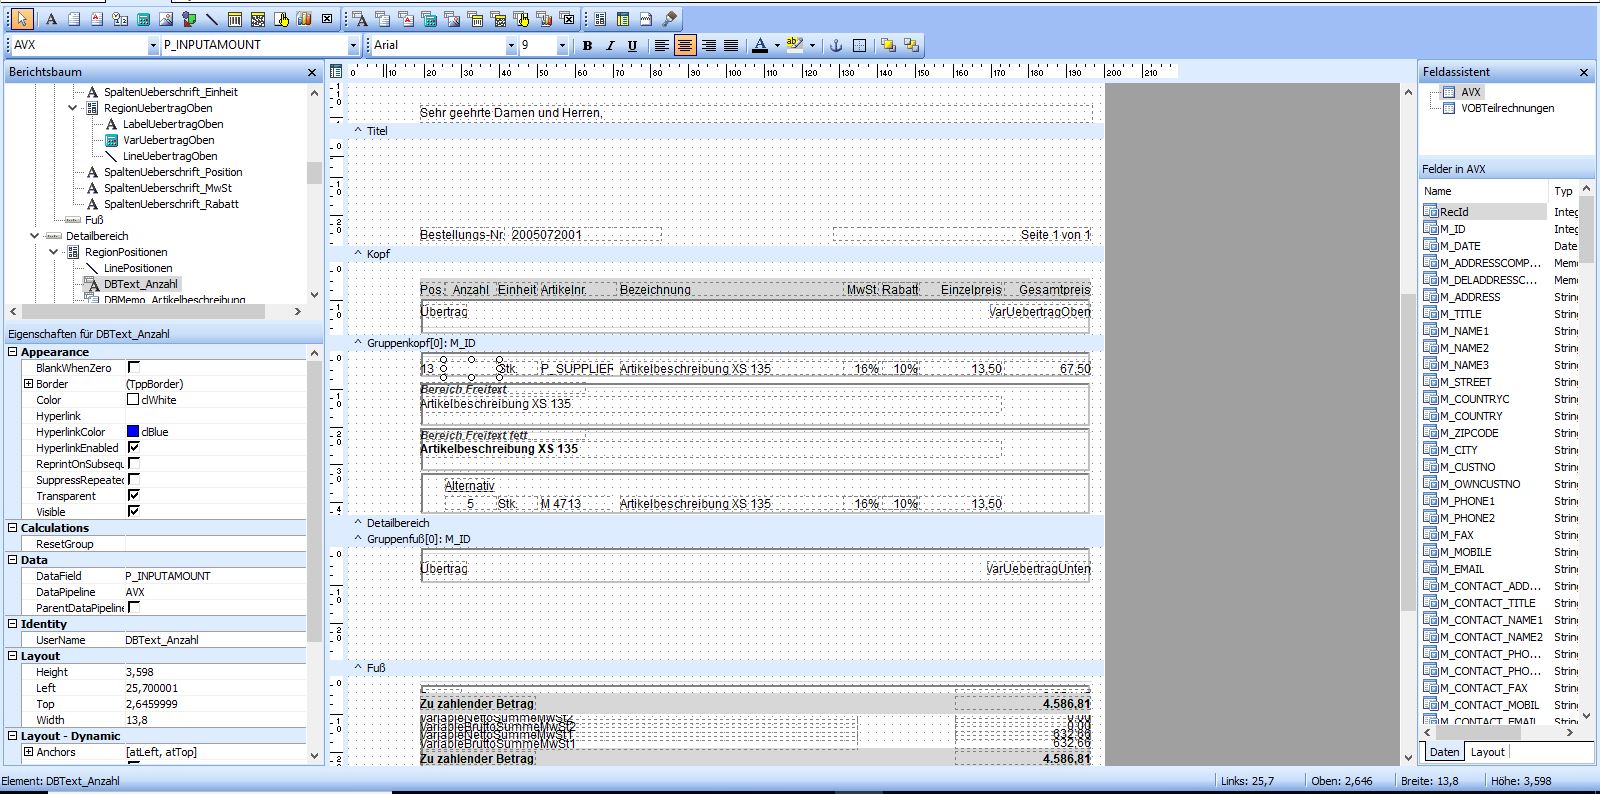Image resolution: width=1600 pixels, height=794 pixels.
Task: Collapse the Fuß band
Action: (x=358, y=668)
